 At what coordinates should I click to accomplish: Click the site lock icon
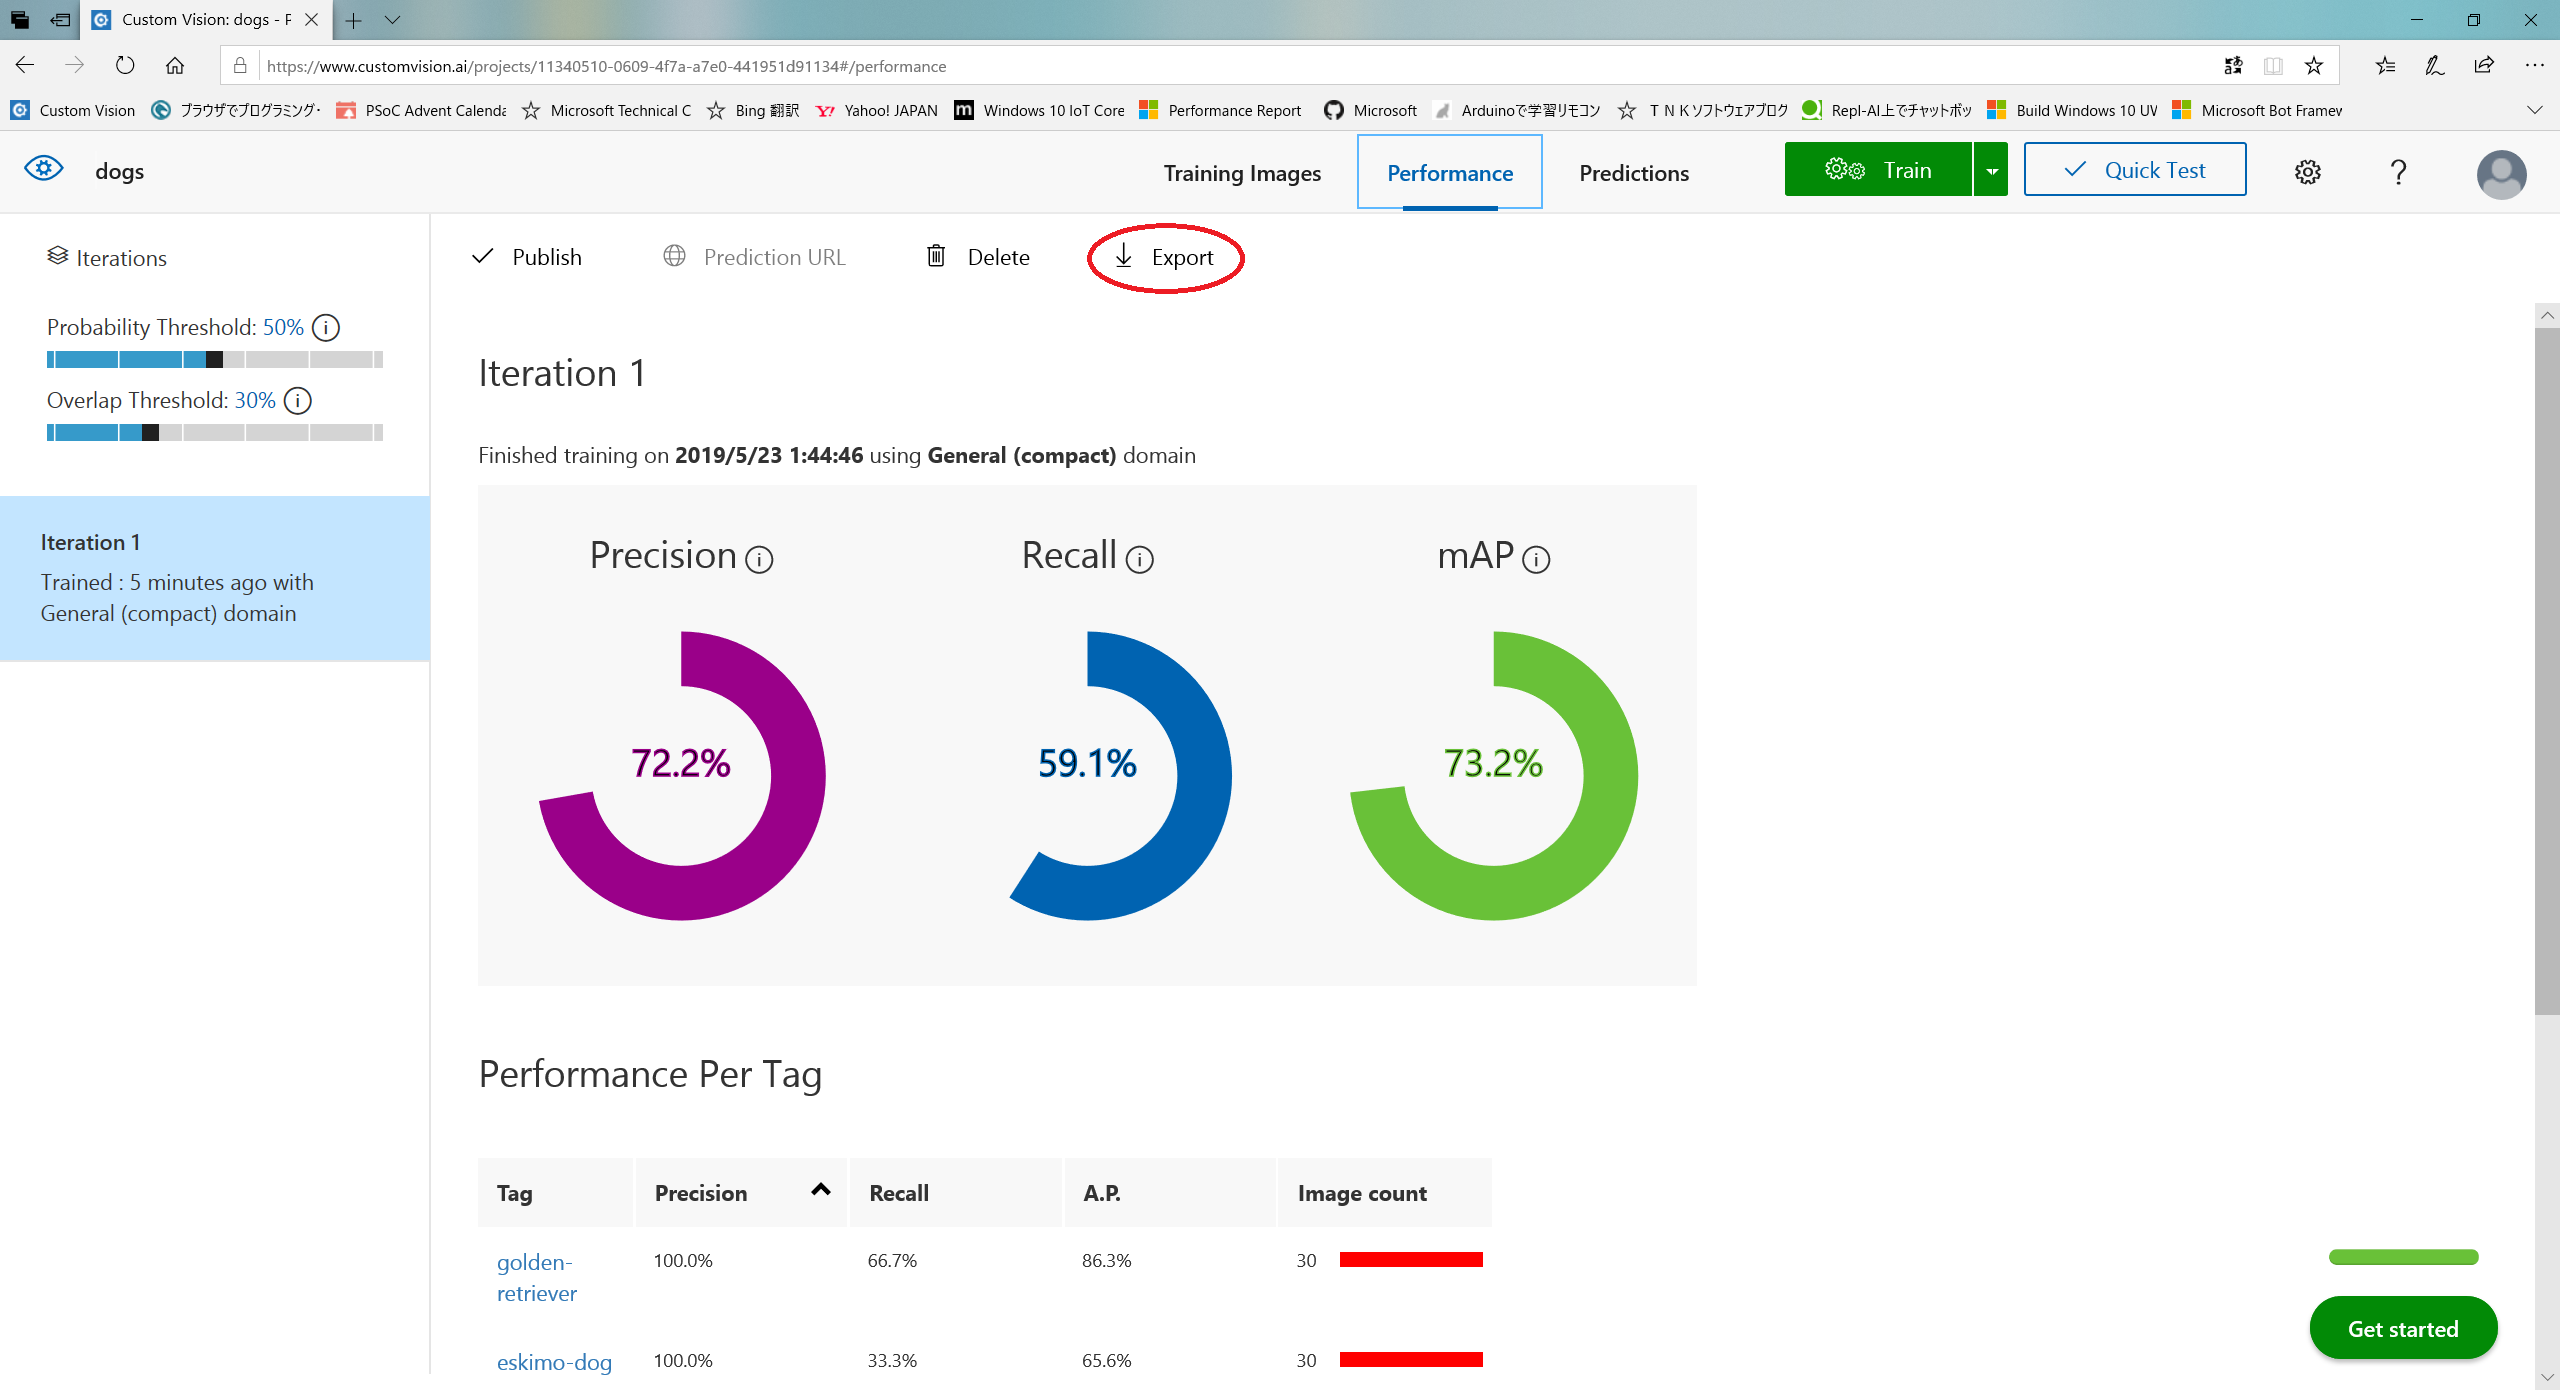pyautogui.click(x=240, y=66)
